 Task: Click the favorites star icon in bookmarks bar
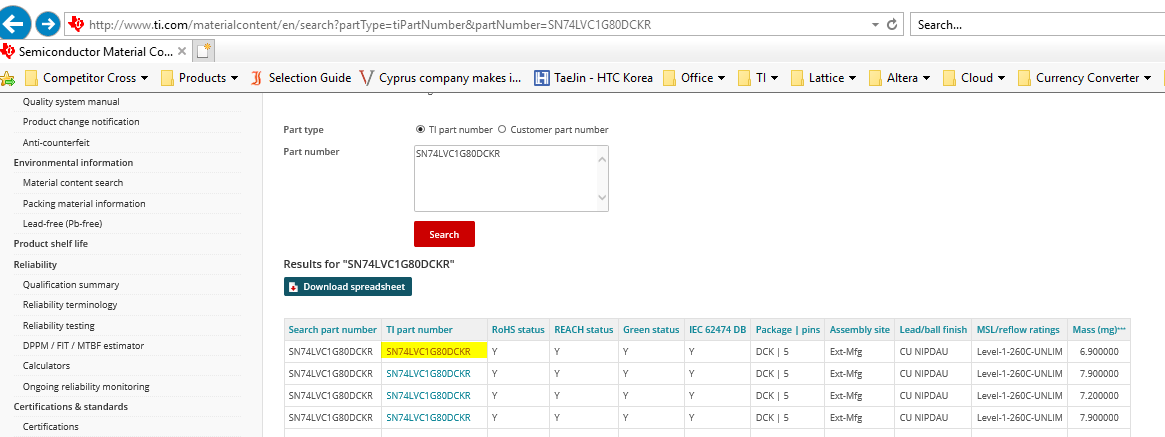7,78
